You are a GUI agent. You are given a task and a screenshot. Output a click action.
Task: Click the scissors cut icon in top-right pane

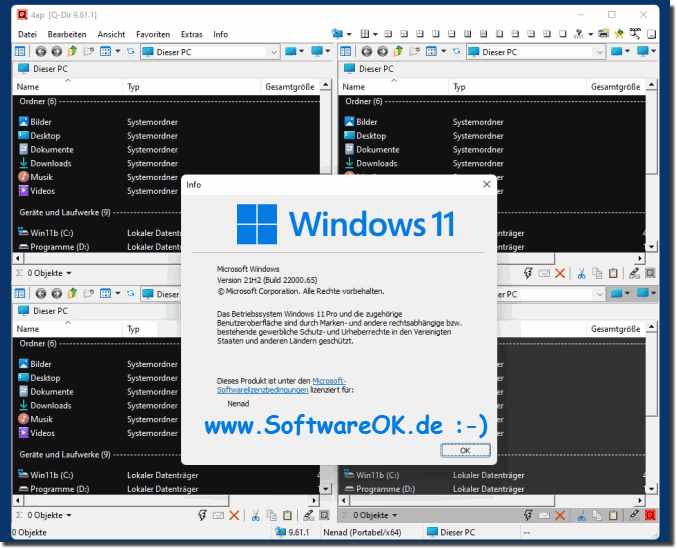pyautogui.click(x=582, y=273)
